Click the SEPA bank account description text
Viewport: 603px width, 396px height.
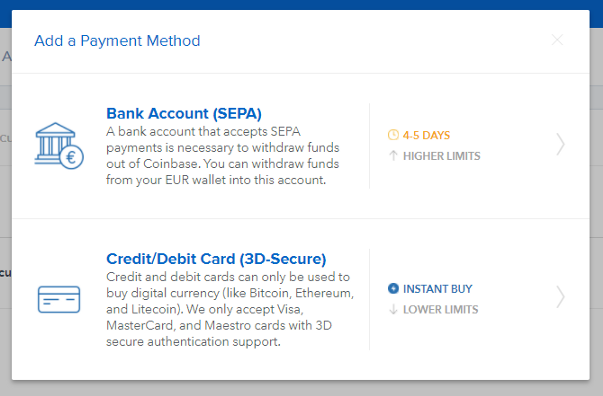click(223, 156)
